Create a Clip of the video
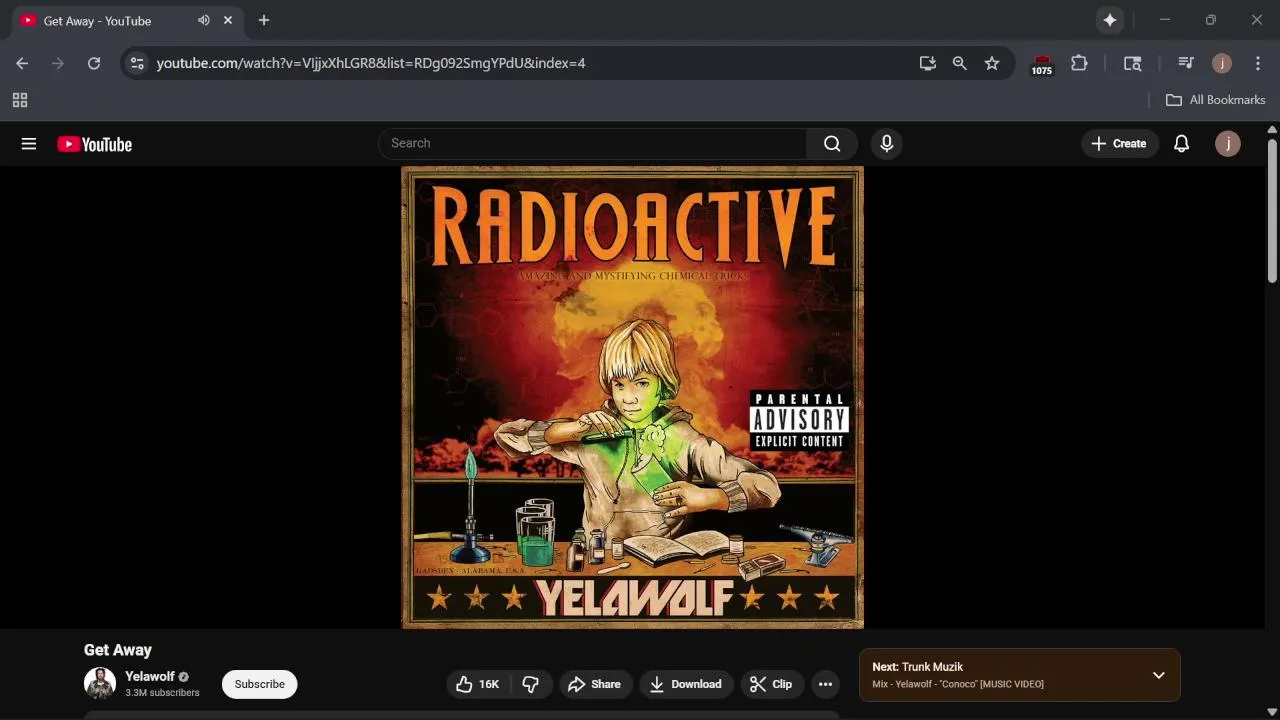 point(771,684)
